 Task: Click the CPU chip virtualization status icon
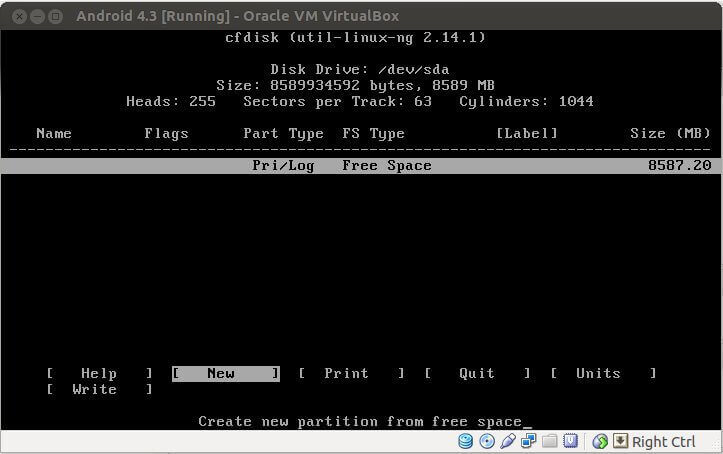pyautogui.click(x=571, y=441)
